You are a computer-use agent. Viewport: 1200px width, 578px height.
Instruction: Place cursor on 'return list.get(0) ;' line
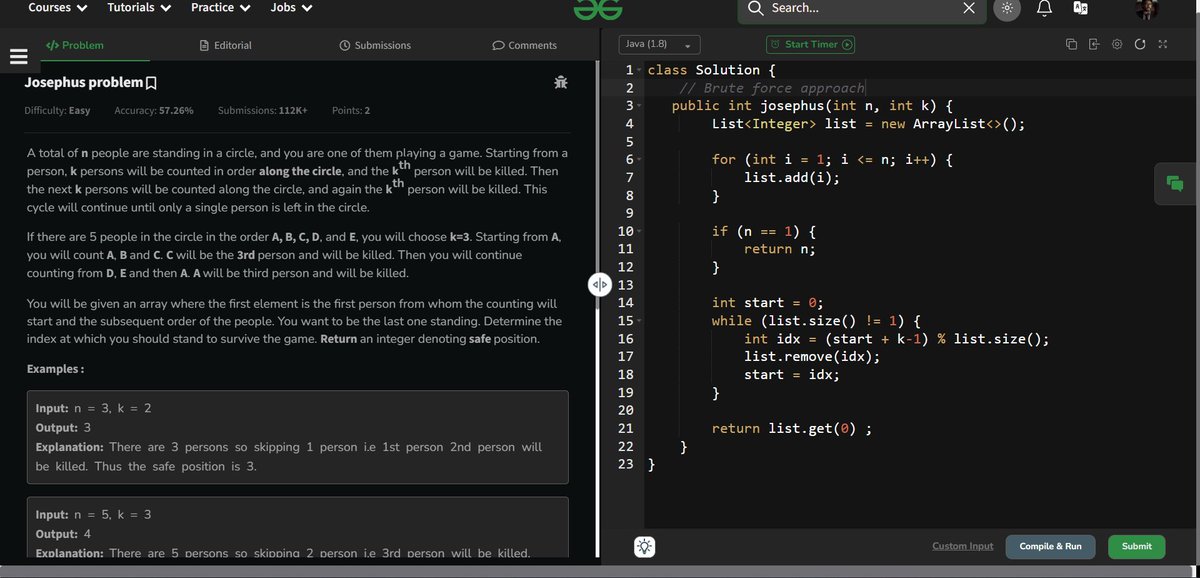[x=794, y=429]
